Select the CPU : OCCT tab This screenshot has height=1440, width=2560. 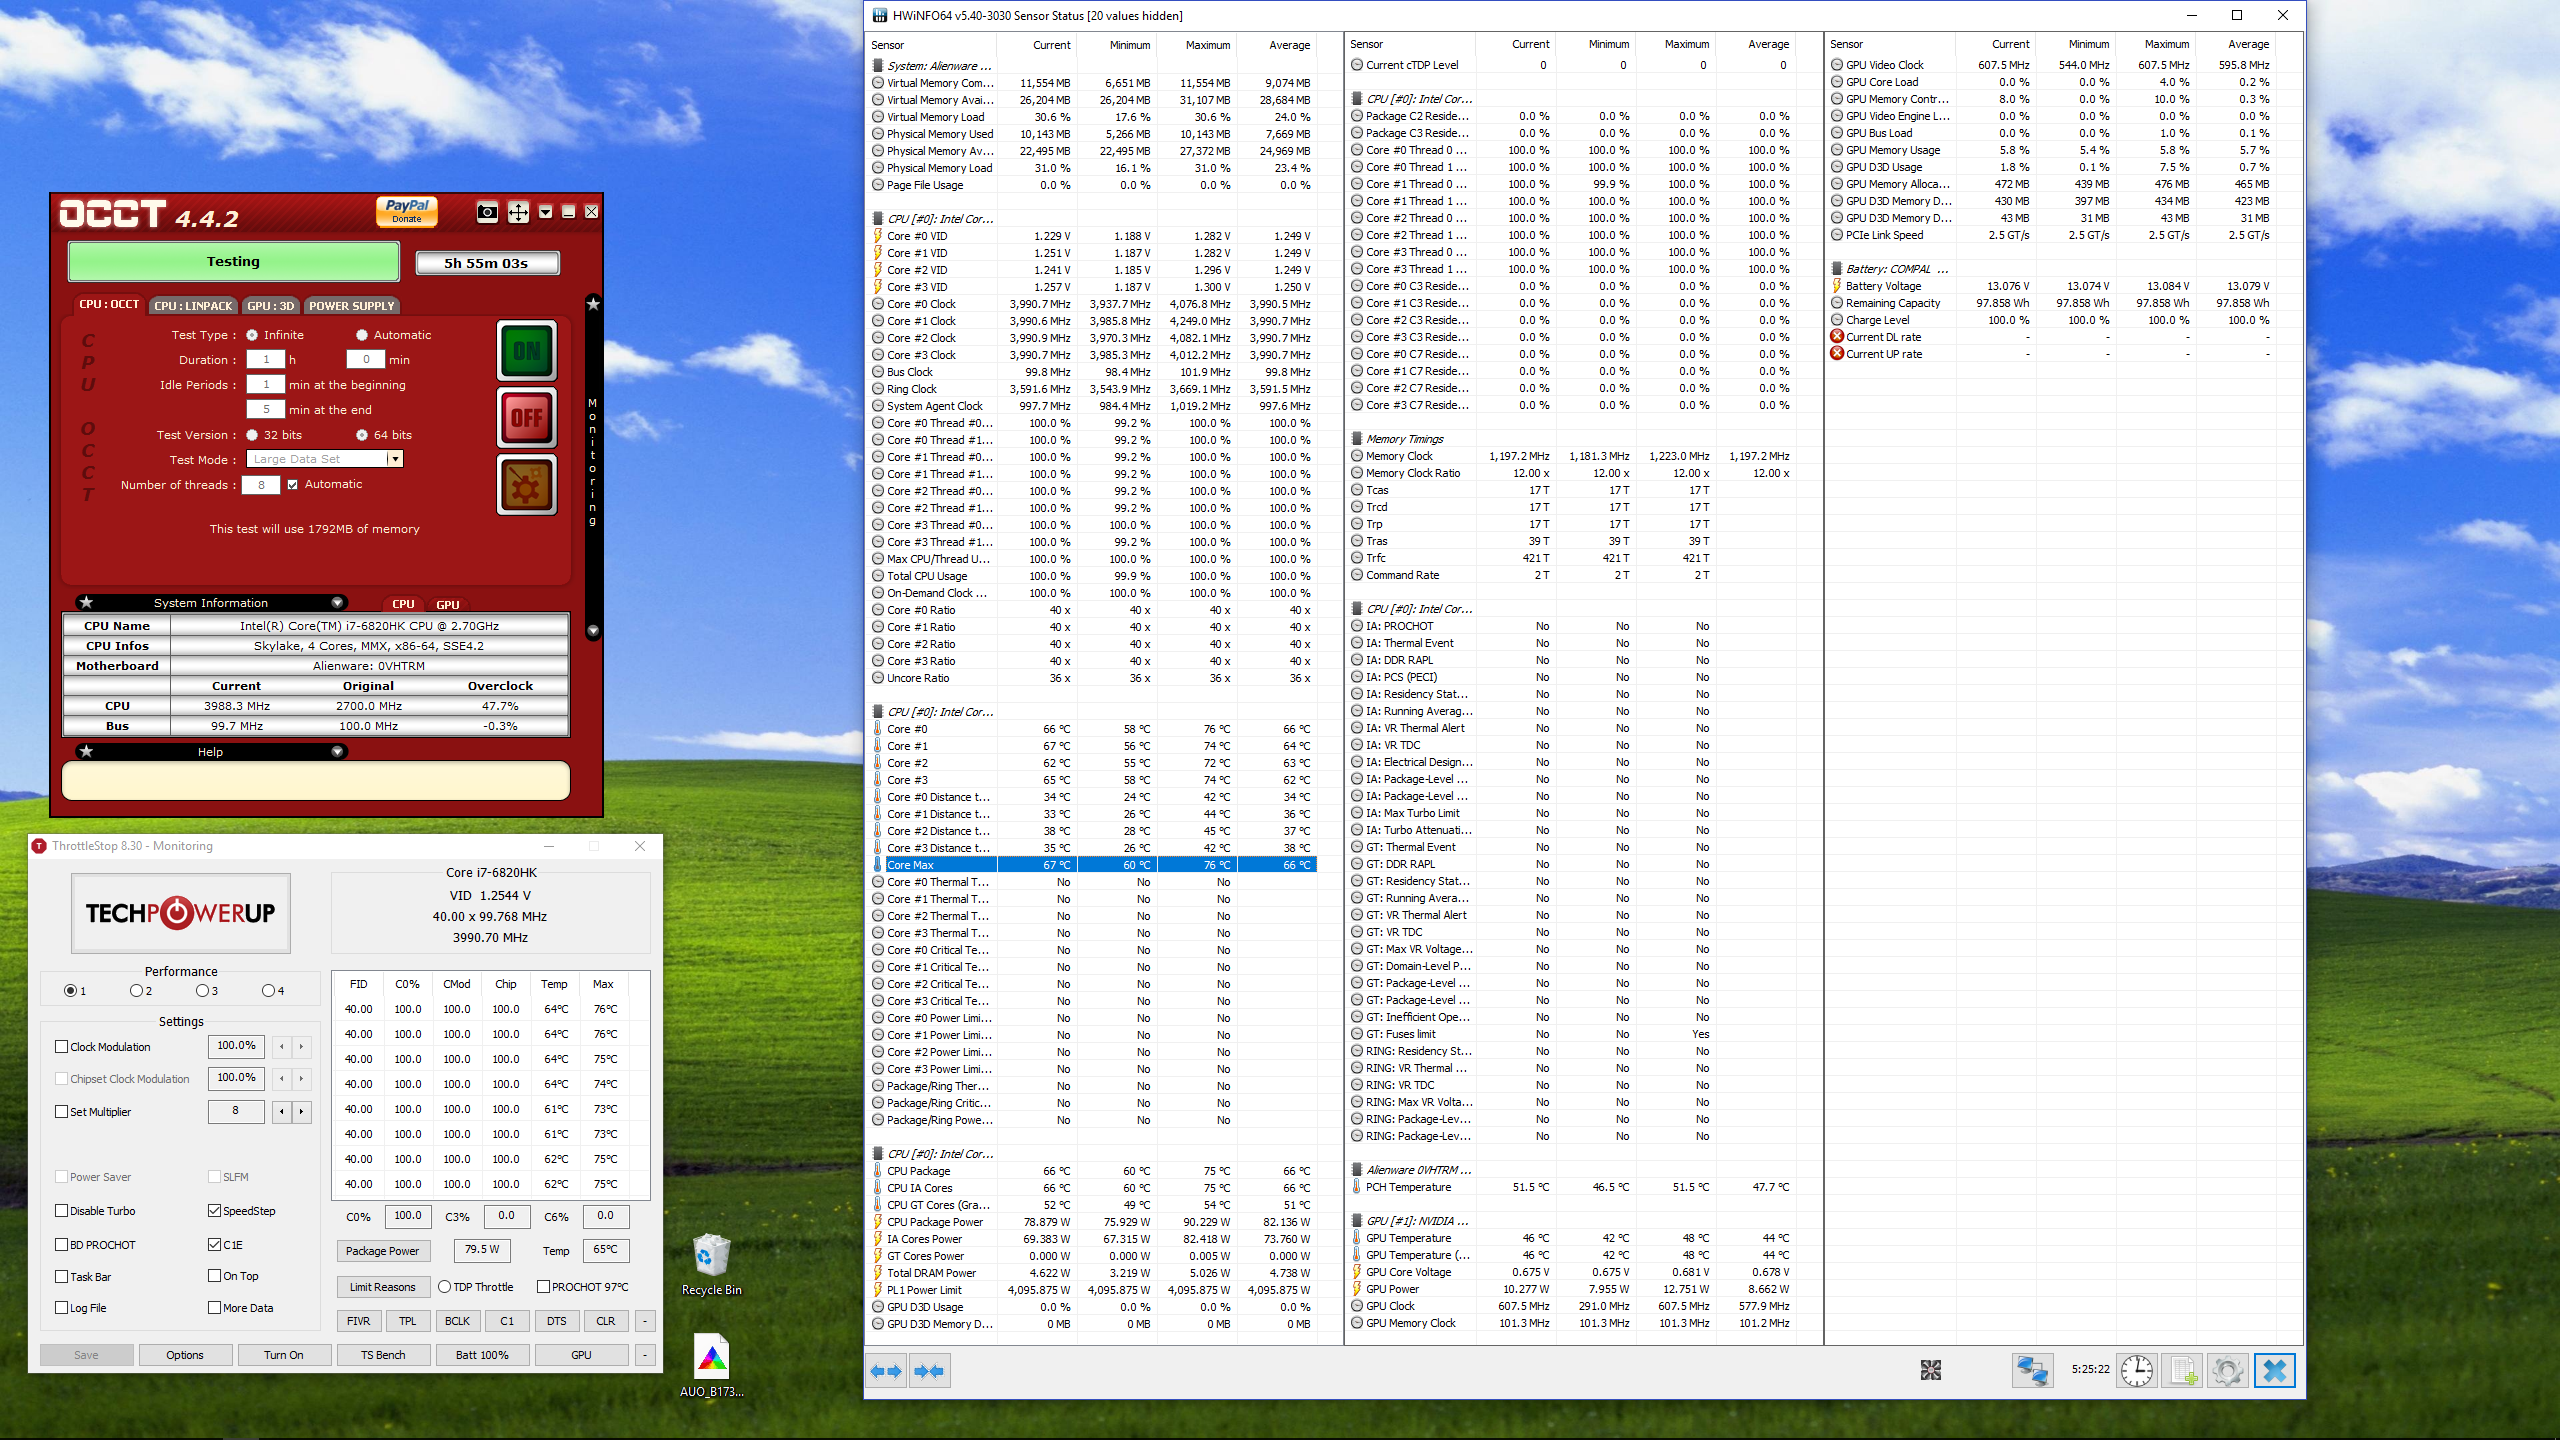point(109,304)
